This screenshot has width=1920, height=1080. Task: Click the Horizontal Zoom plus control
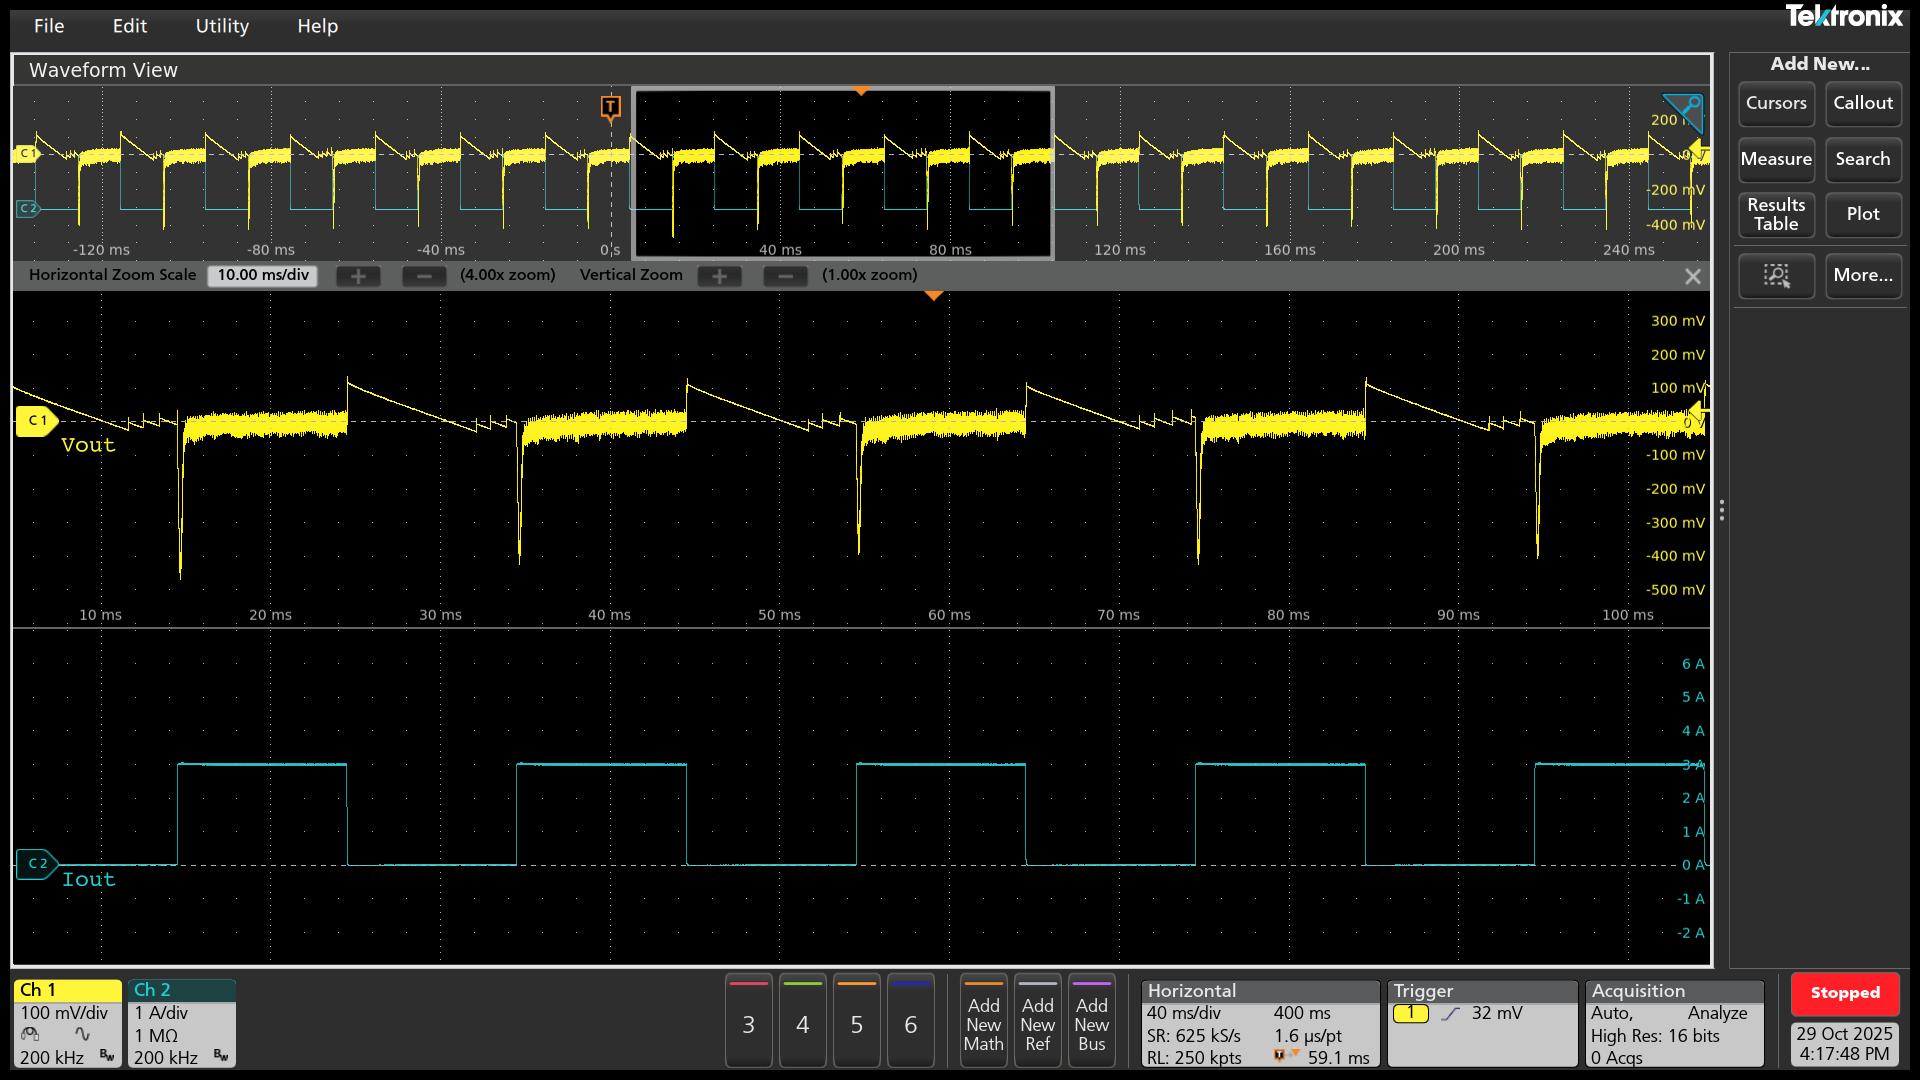coord(358,275)
